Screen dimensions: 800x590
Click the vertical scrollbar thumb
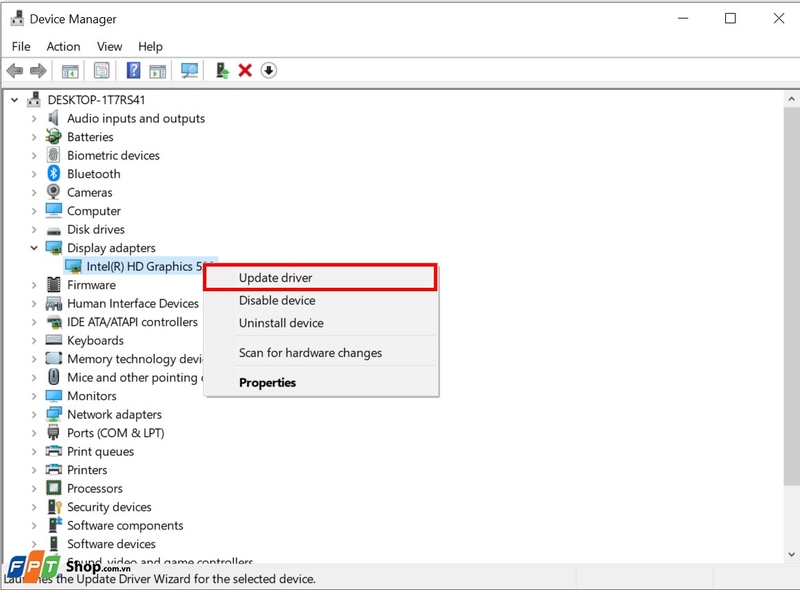(791, 296)
